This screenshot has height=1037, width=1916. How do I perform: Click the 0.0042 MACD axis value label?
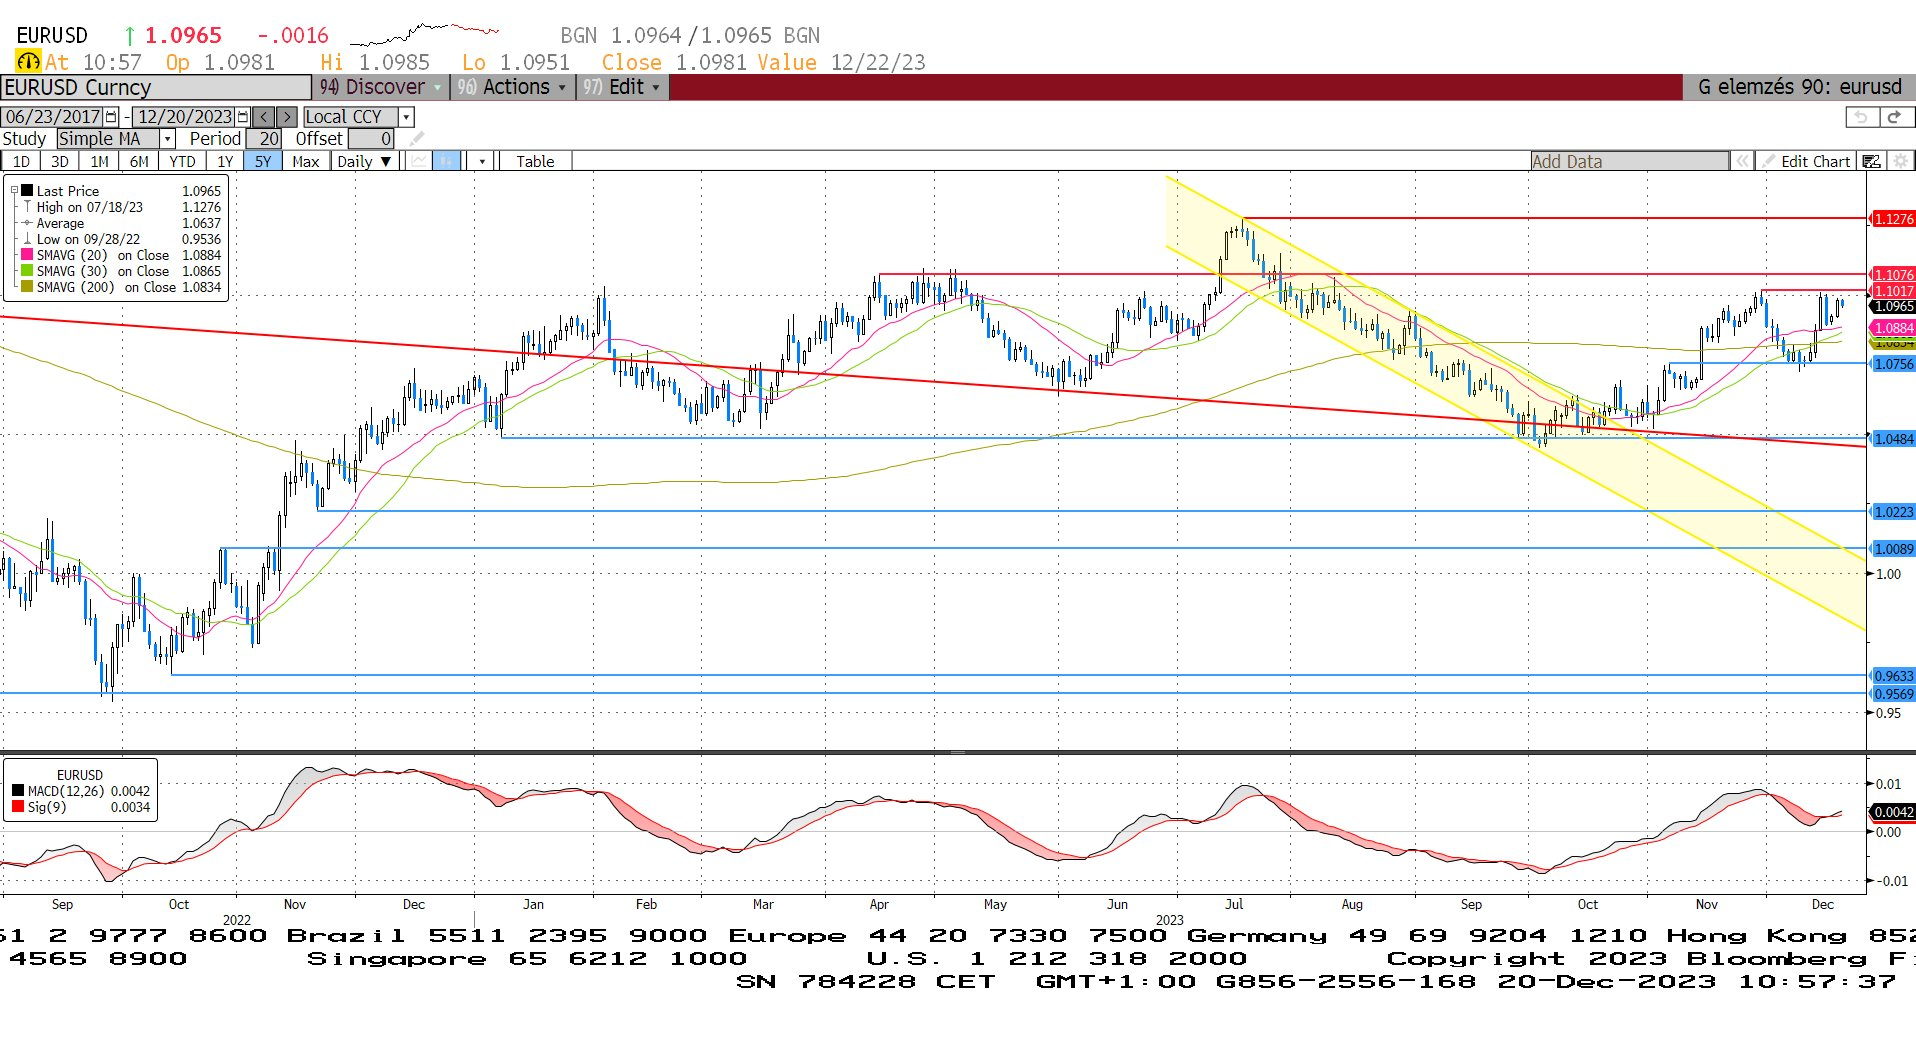click(1892, 812)
